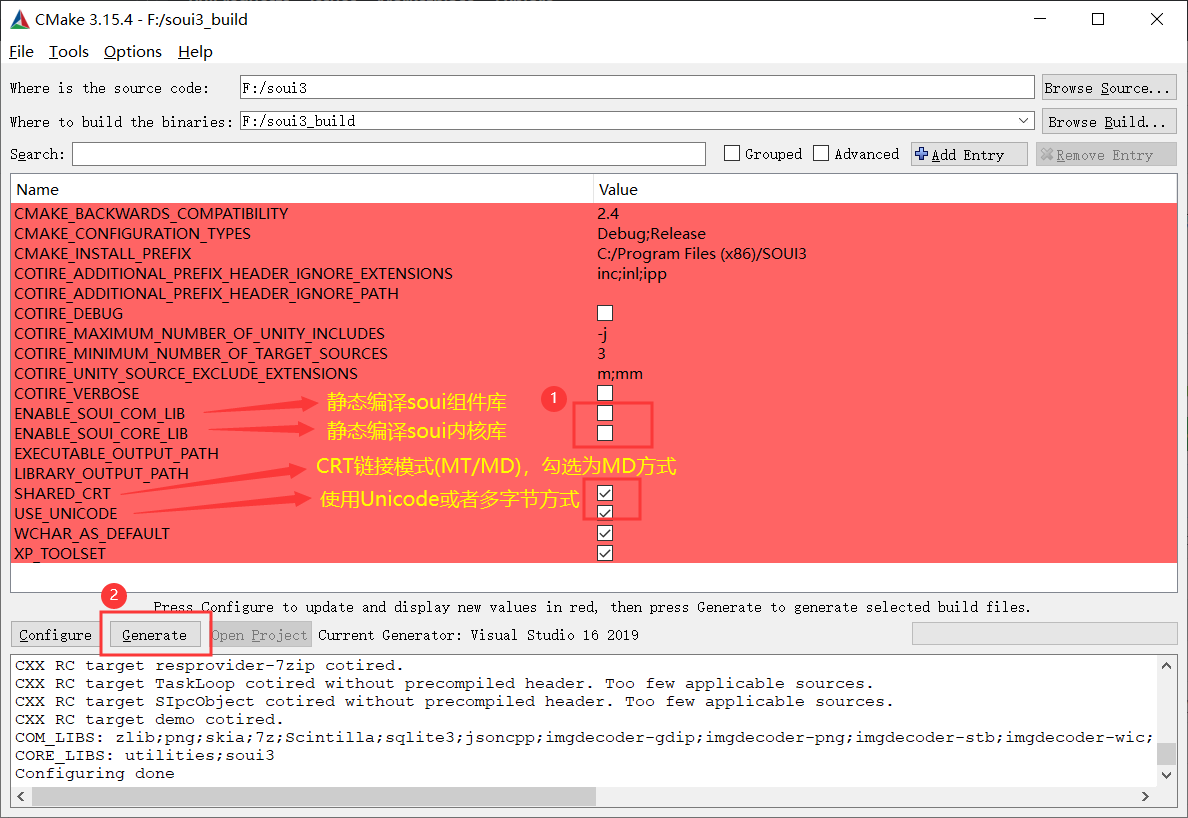Click 'Configuring done' line in output log
The width and height of the screenshot is (1188, 818).
coord(95,773)
